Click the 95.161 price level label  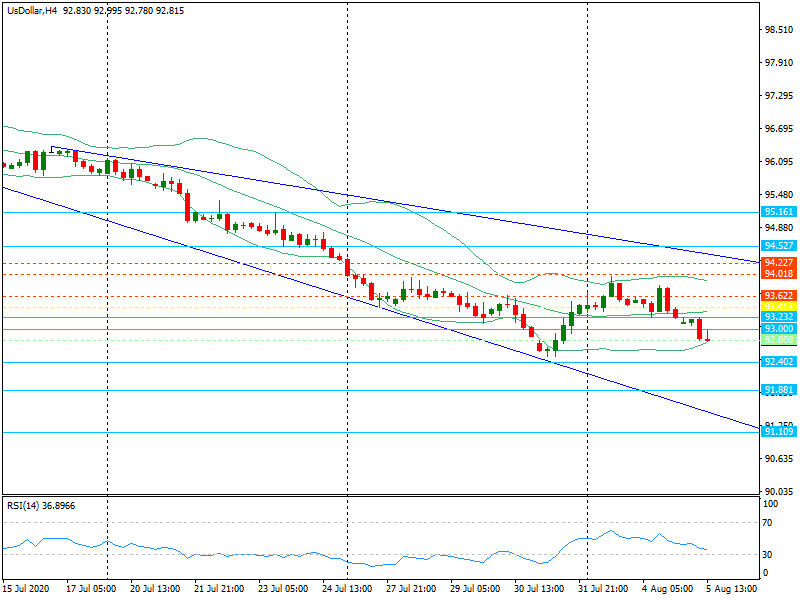(x=778, y=212)
